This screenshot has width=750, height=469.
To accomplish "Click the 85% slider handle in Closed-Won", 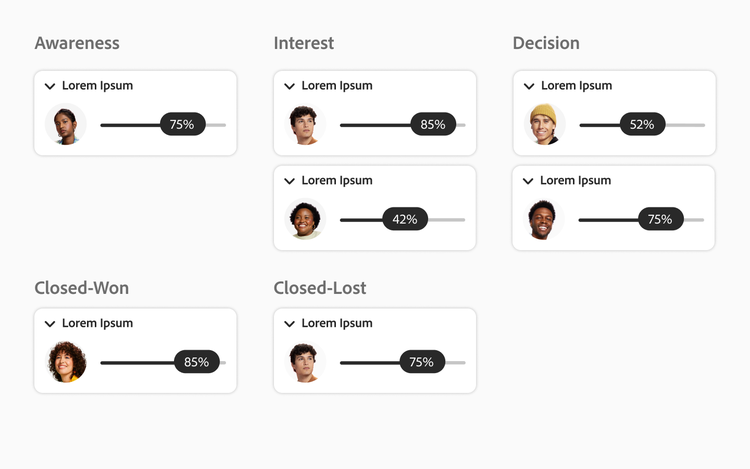I will [197, 362].
